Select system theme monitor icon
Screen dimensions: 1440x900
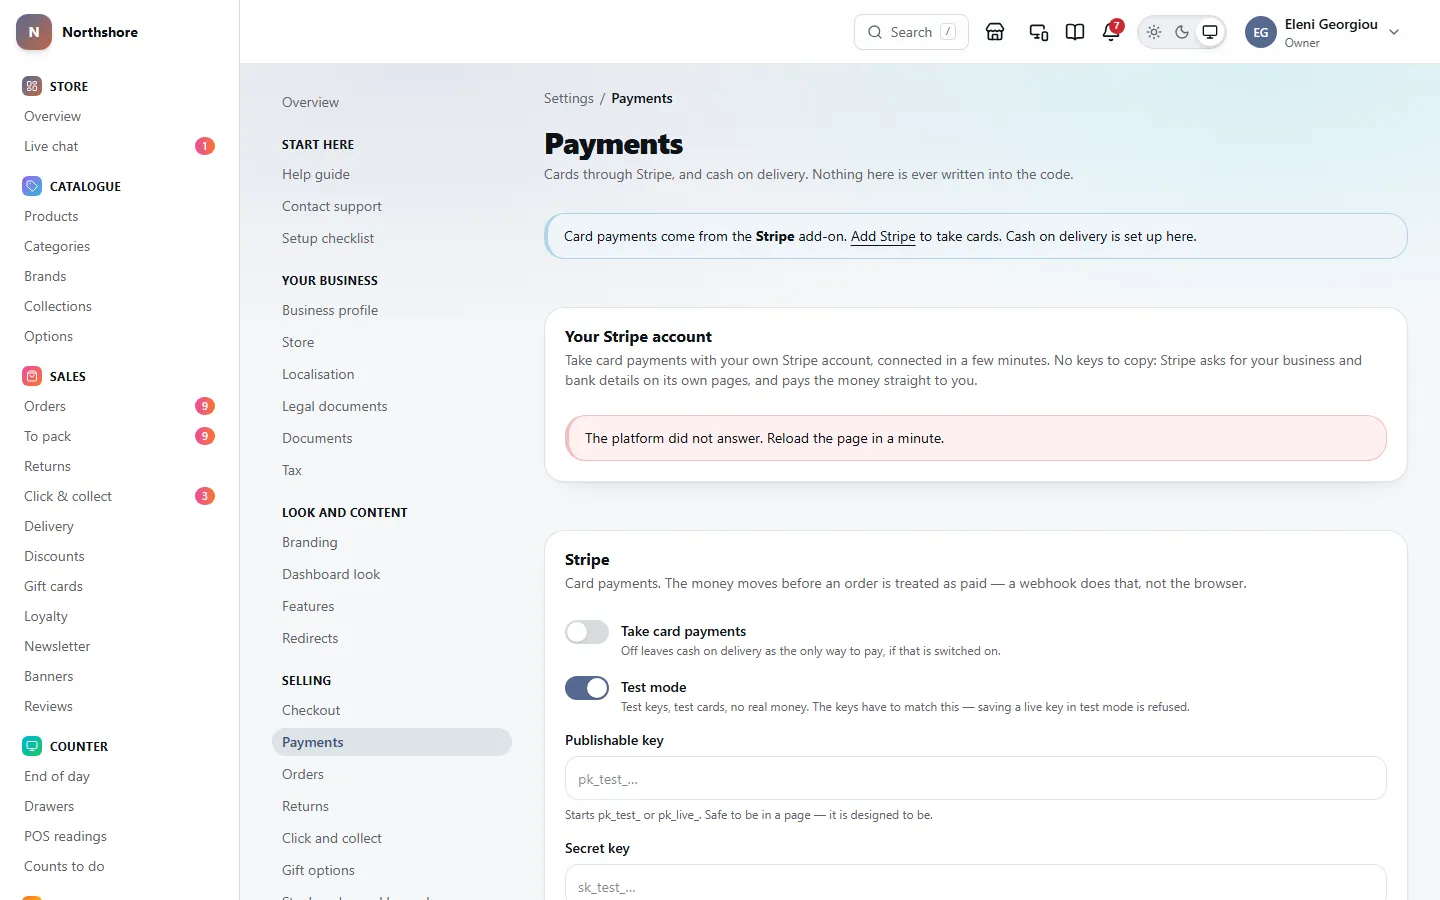tap(1210, 32)
